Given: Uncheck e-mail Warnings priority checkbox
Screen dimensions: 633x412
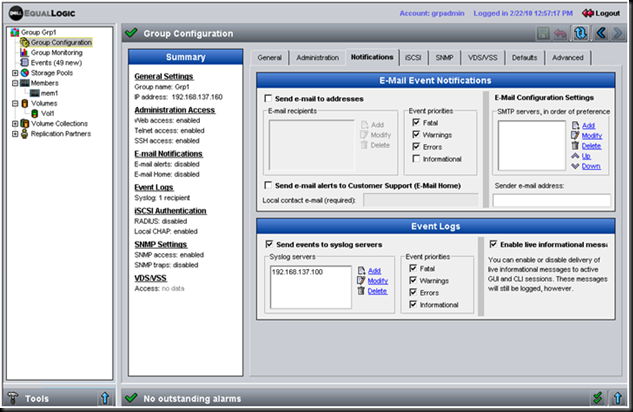Looking at the screenshot, I should point(416,134).
